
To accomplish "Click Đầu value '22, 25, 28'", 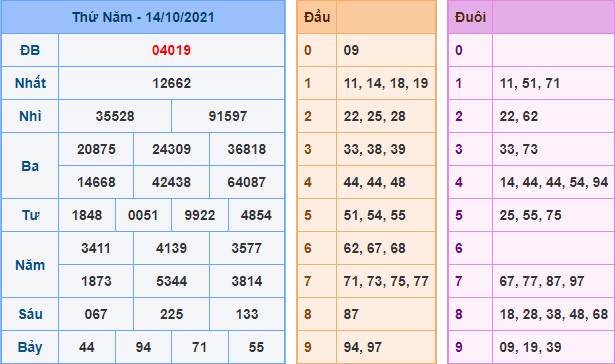I will pyautogui.click(x=374, y=116).
